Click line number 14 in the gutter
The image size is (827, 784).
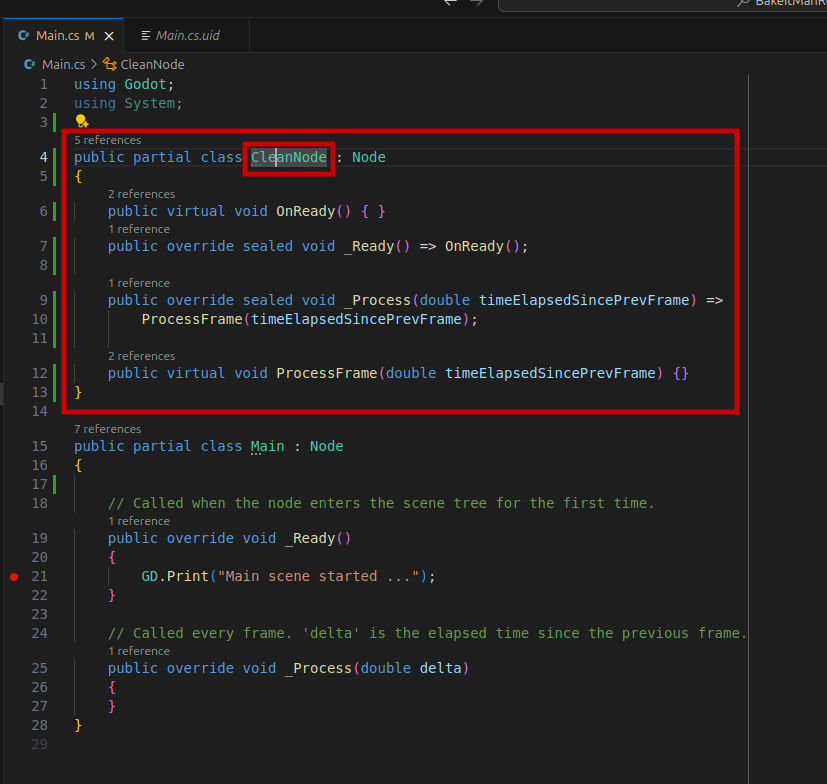[x=40, y=412]
